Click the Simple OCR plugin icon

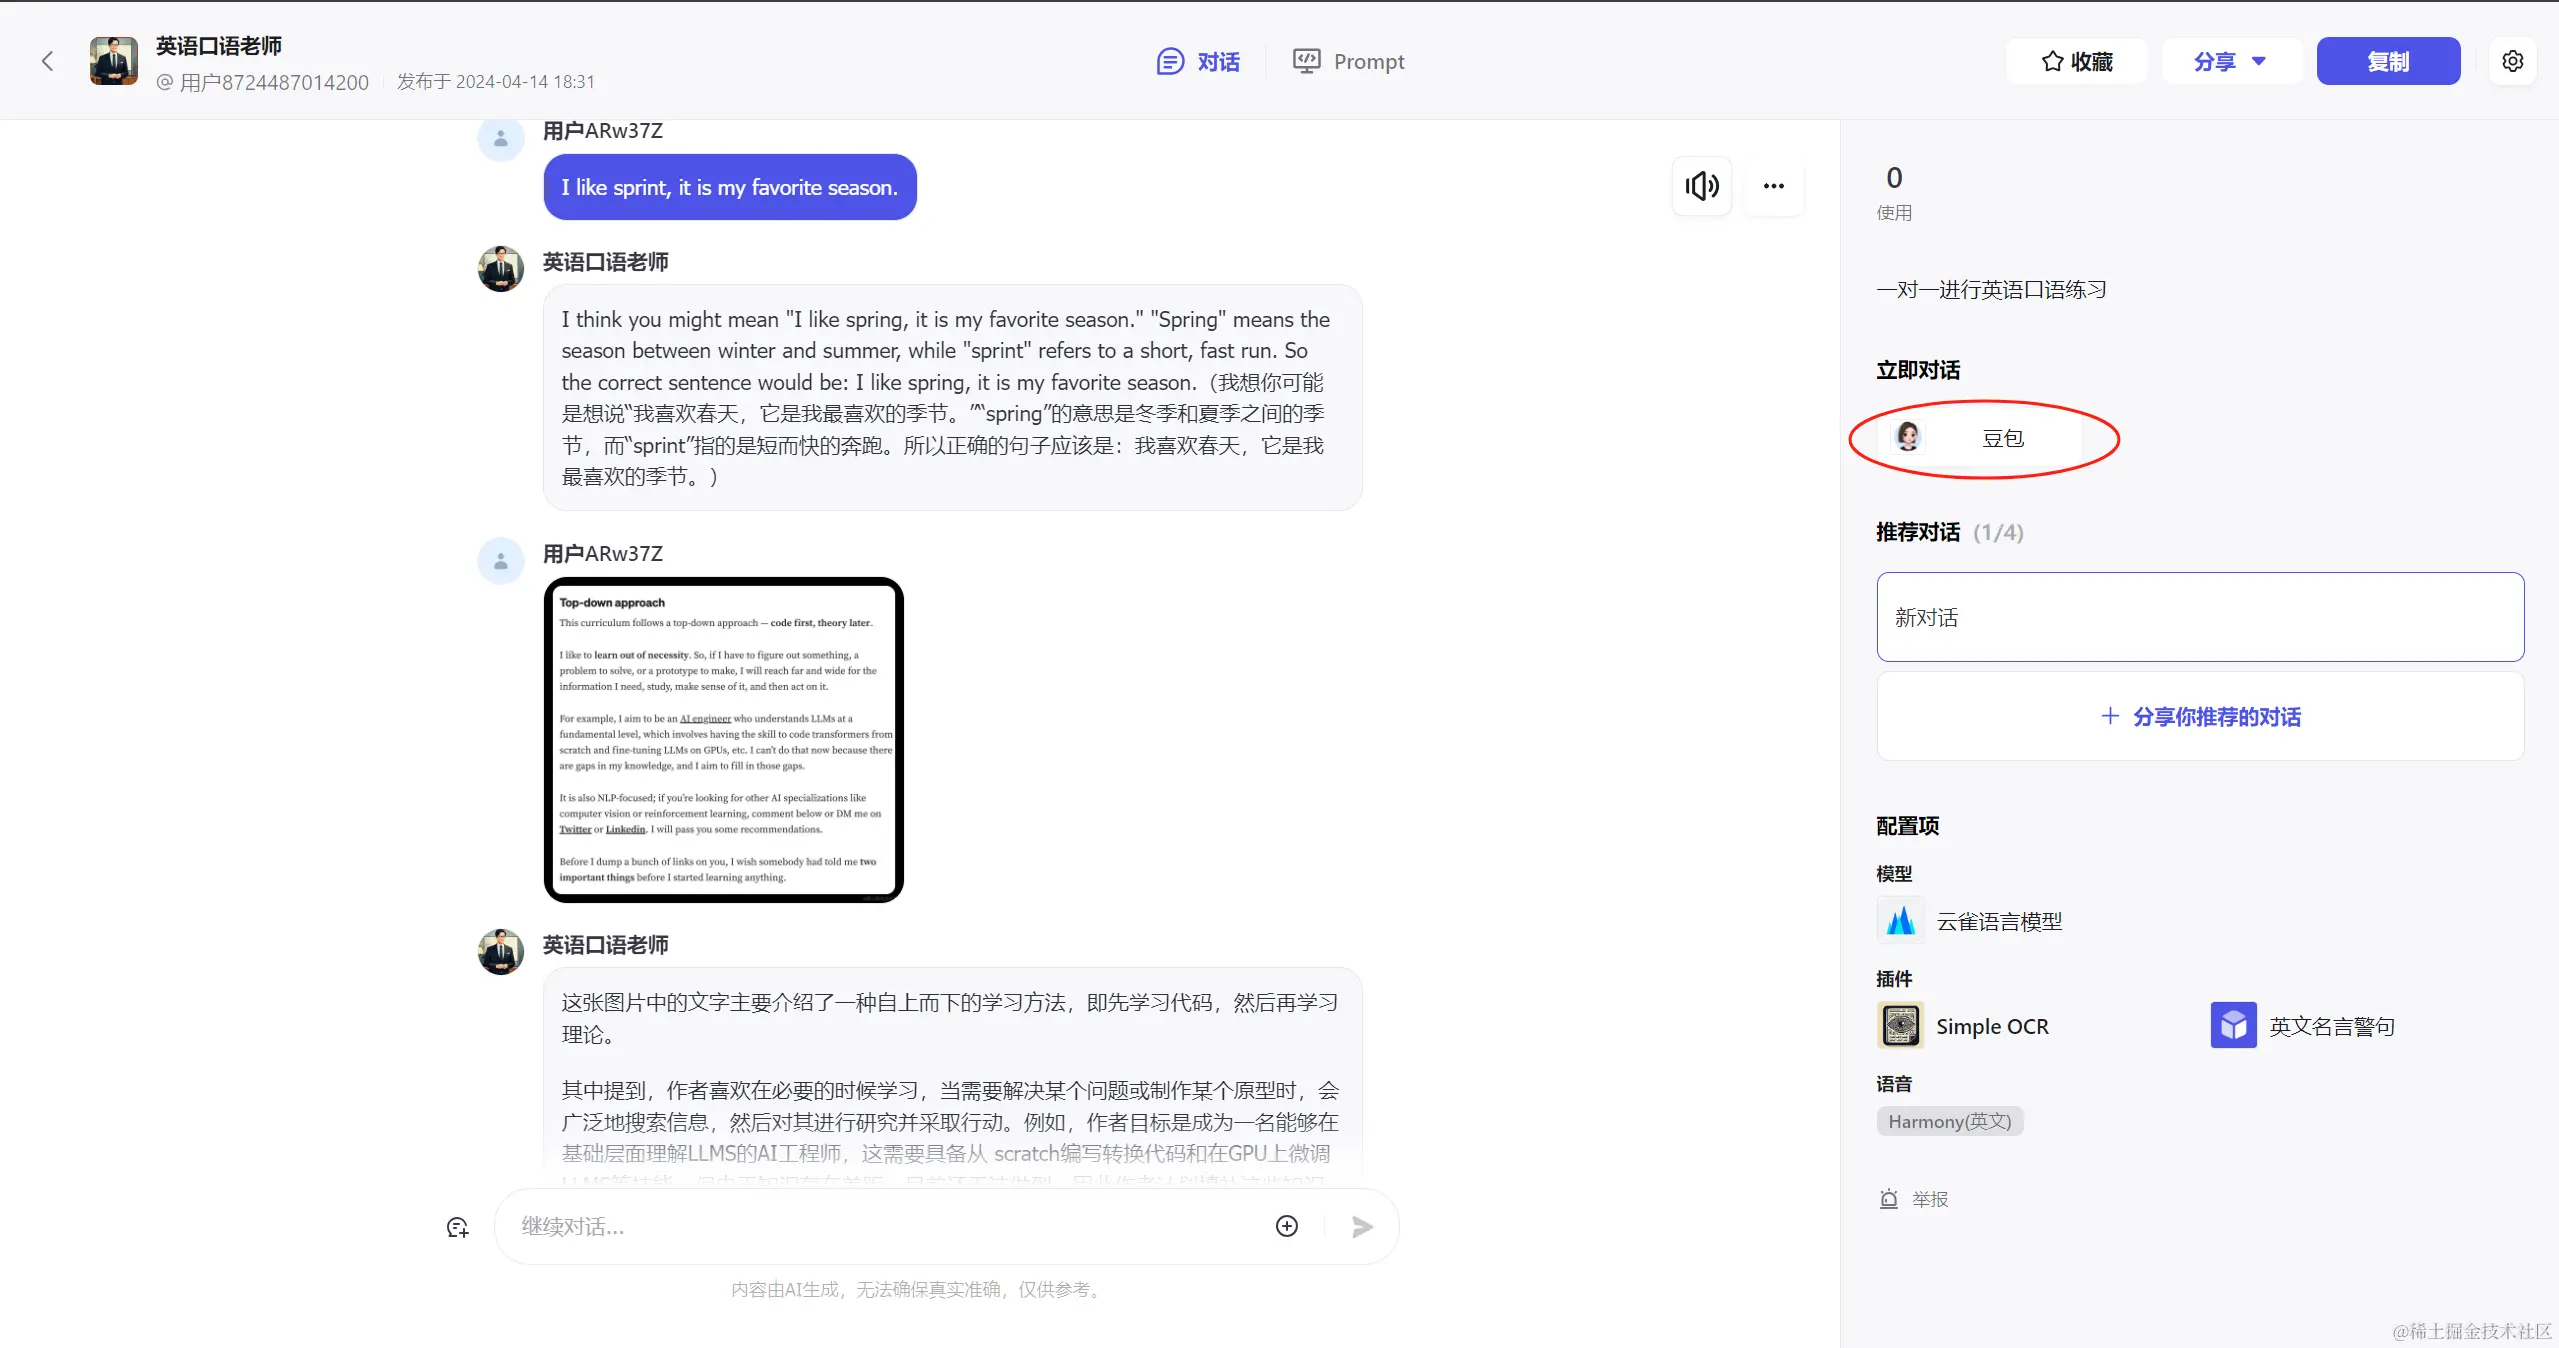click(1900, 1026)
